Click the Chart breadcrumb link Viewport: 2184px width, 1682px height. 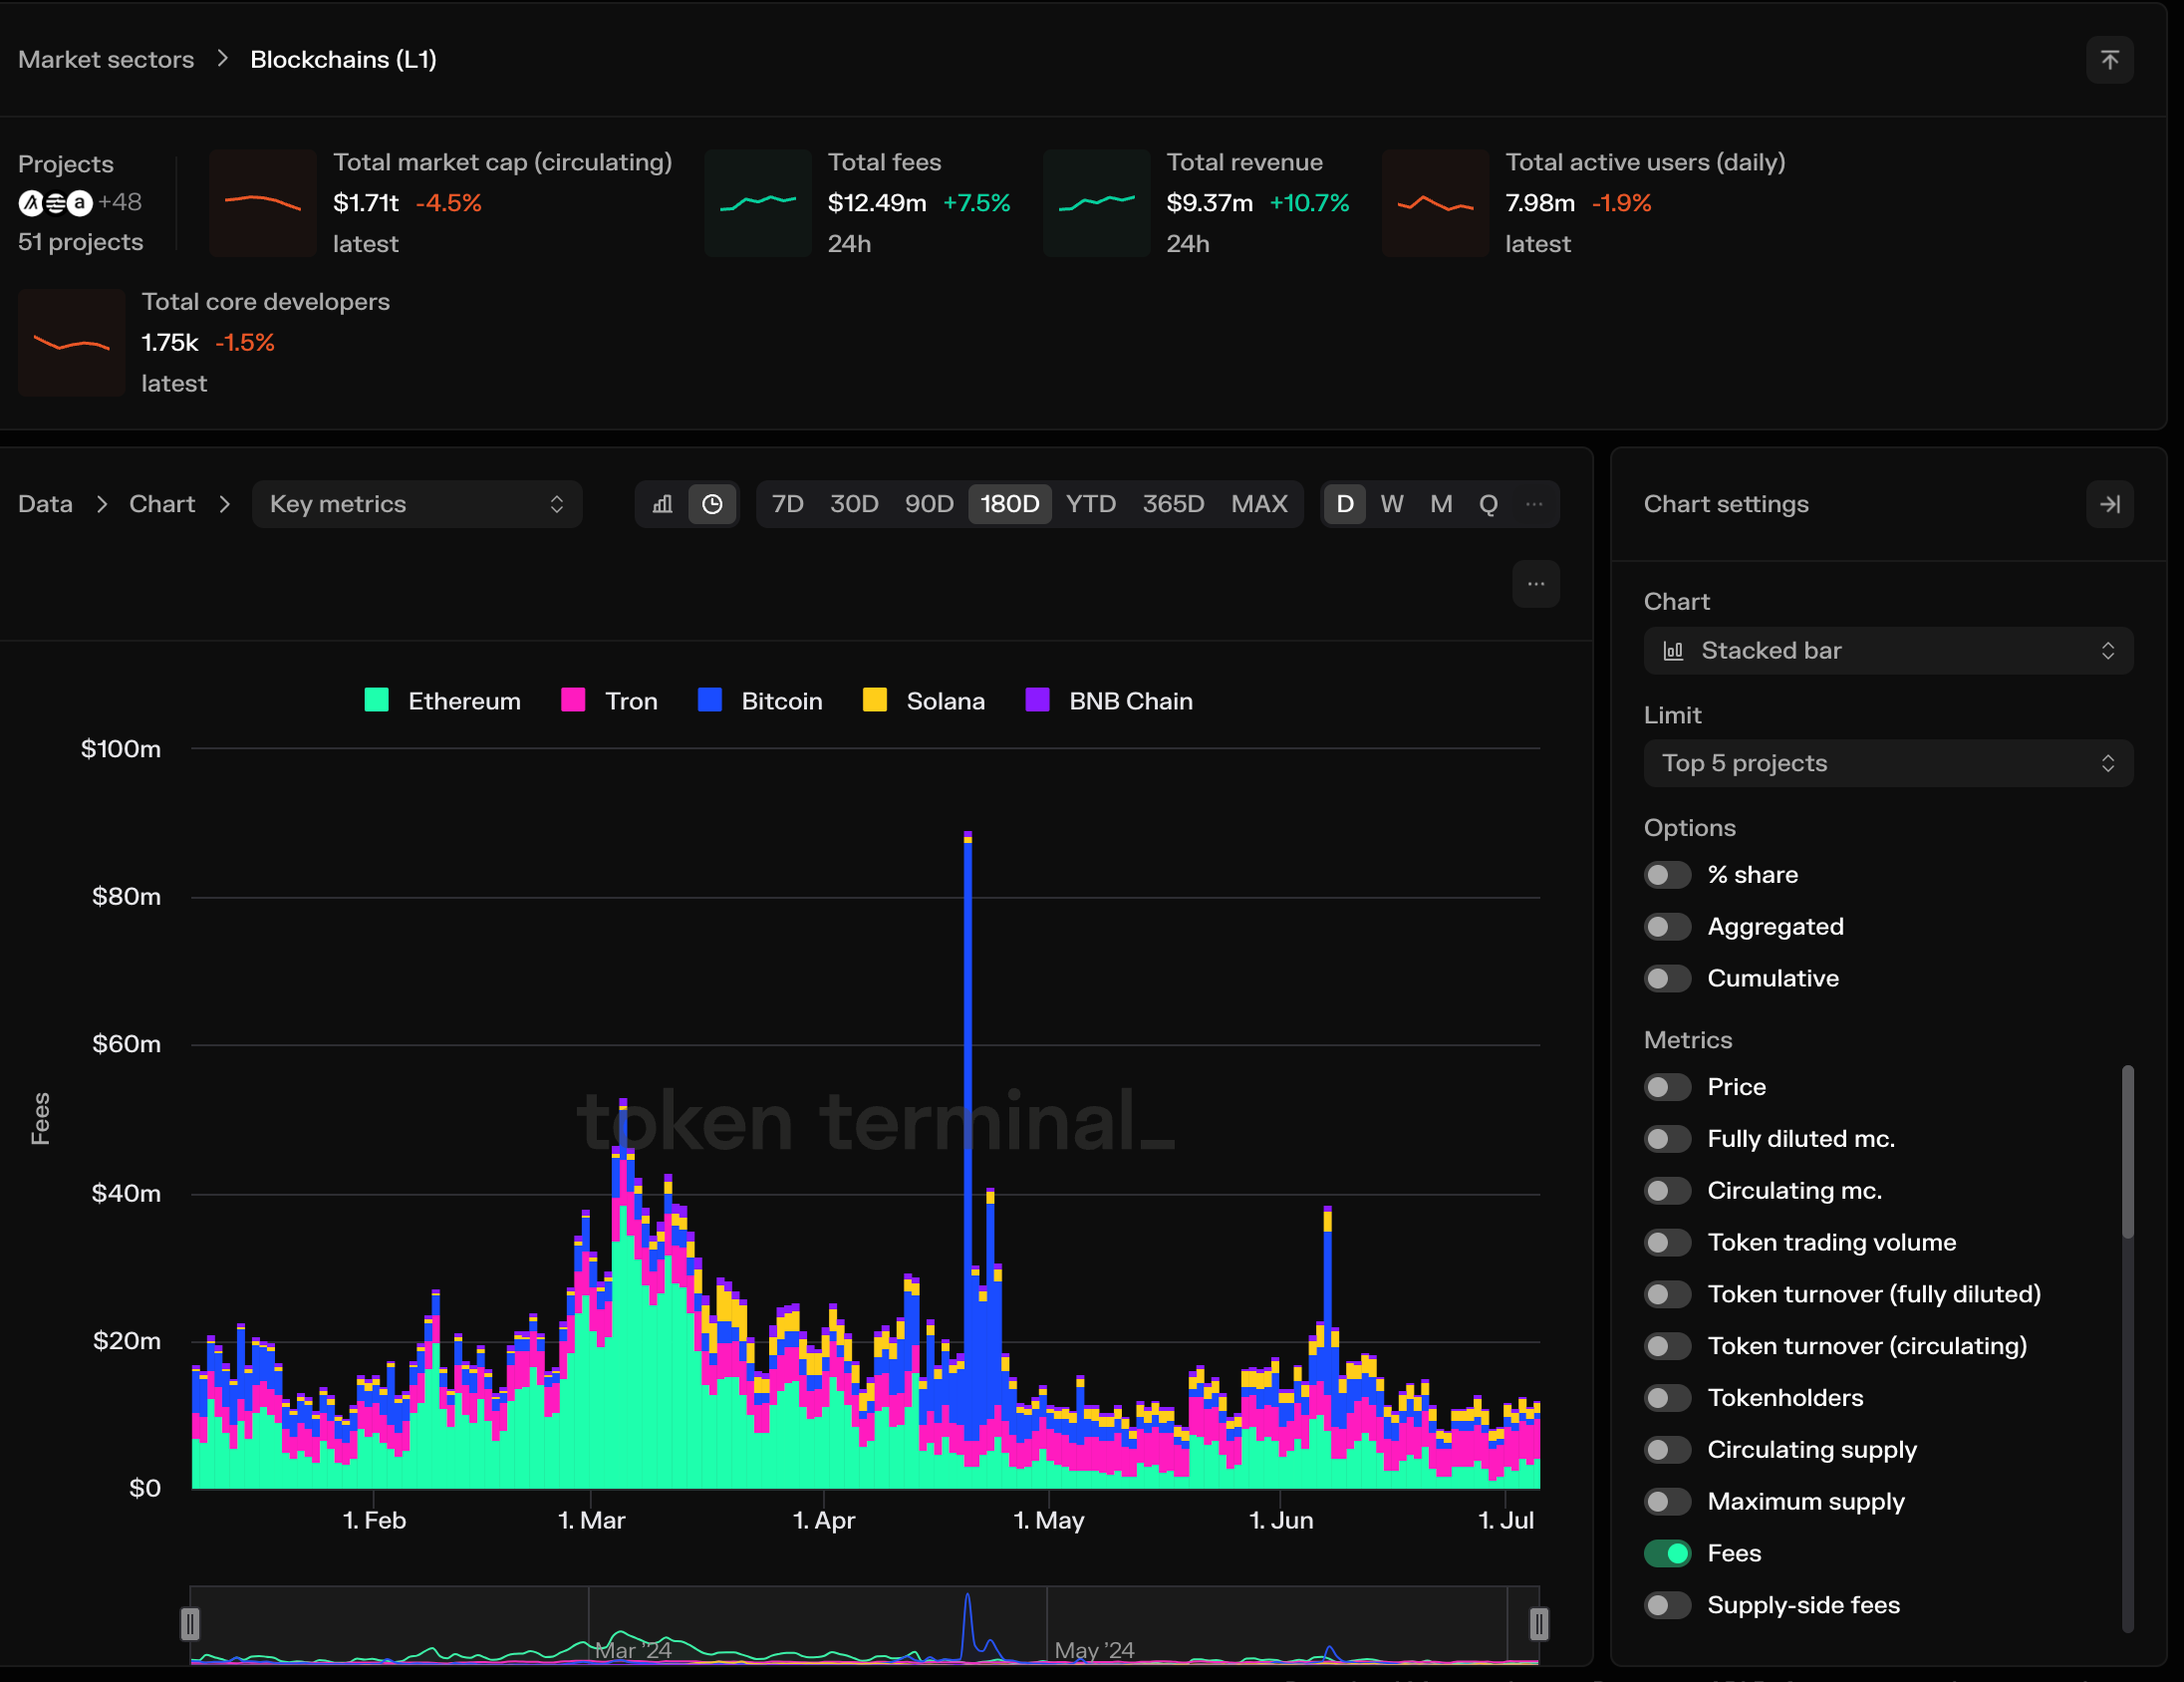pos(162,504)
